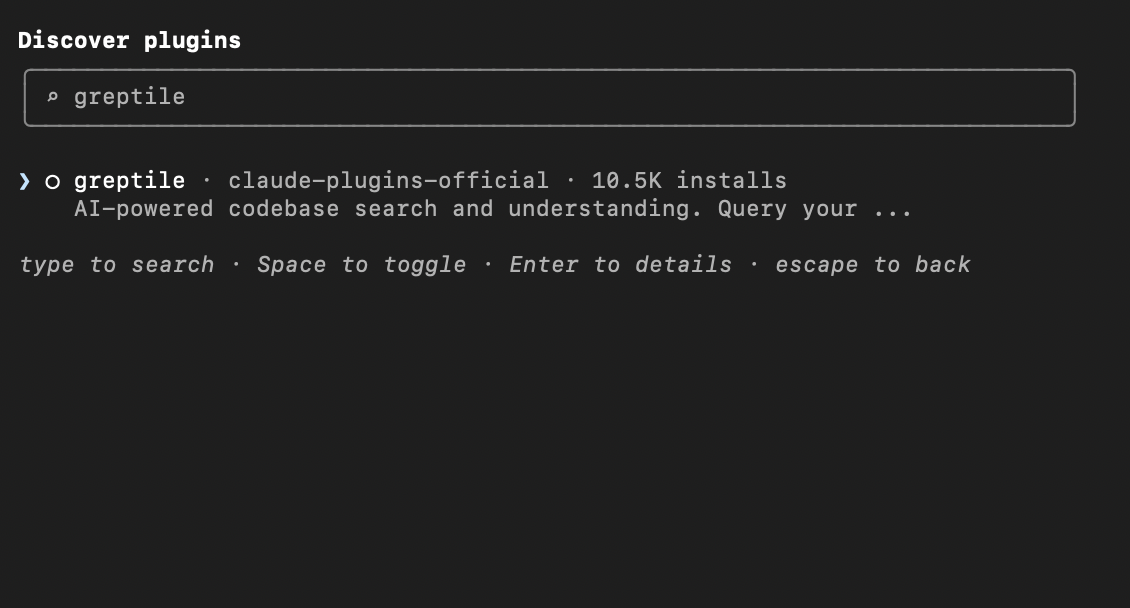Select the Discover plugins heading
1130x608 pixels.
129,40
